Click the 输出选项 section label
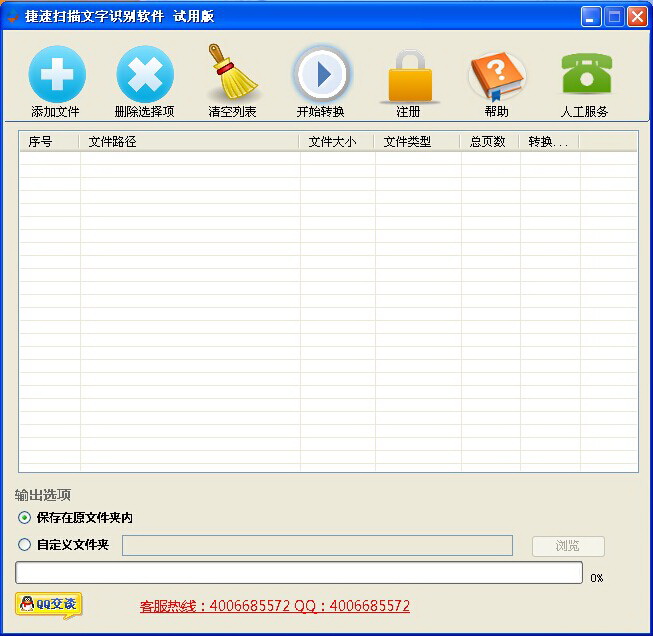653x636 pixels. 42,495
